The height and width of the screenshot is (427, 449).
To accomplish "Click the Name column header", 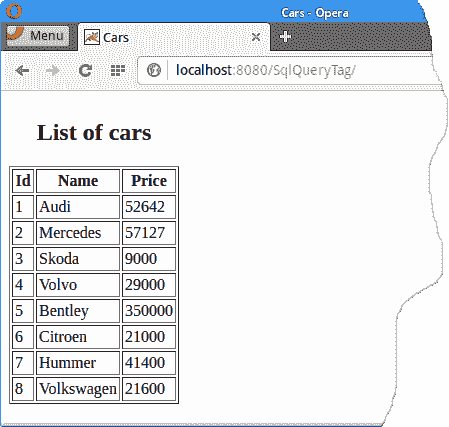I will (x=78, y=181).
